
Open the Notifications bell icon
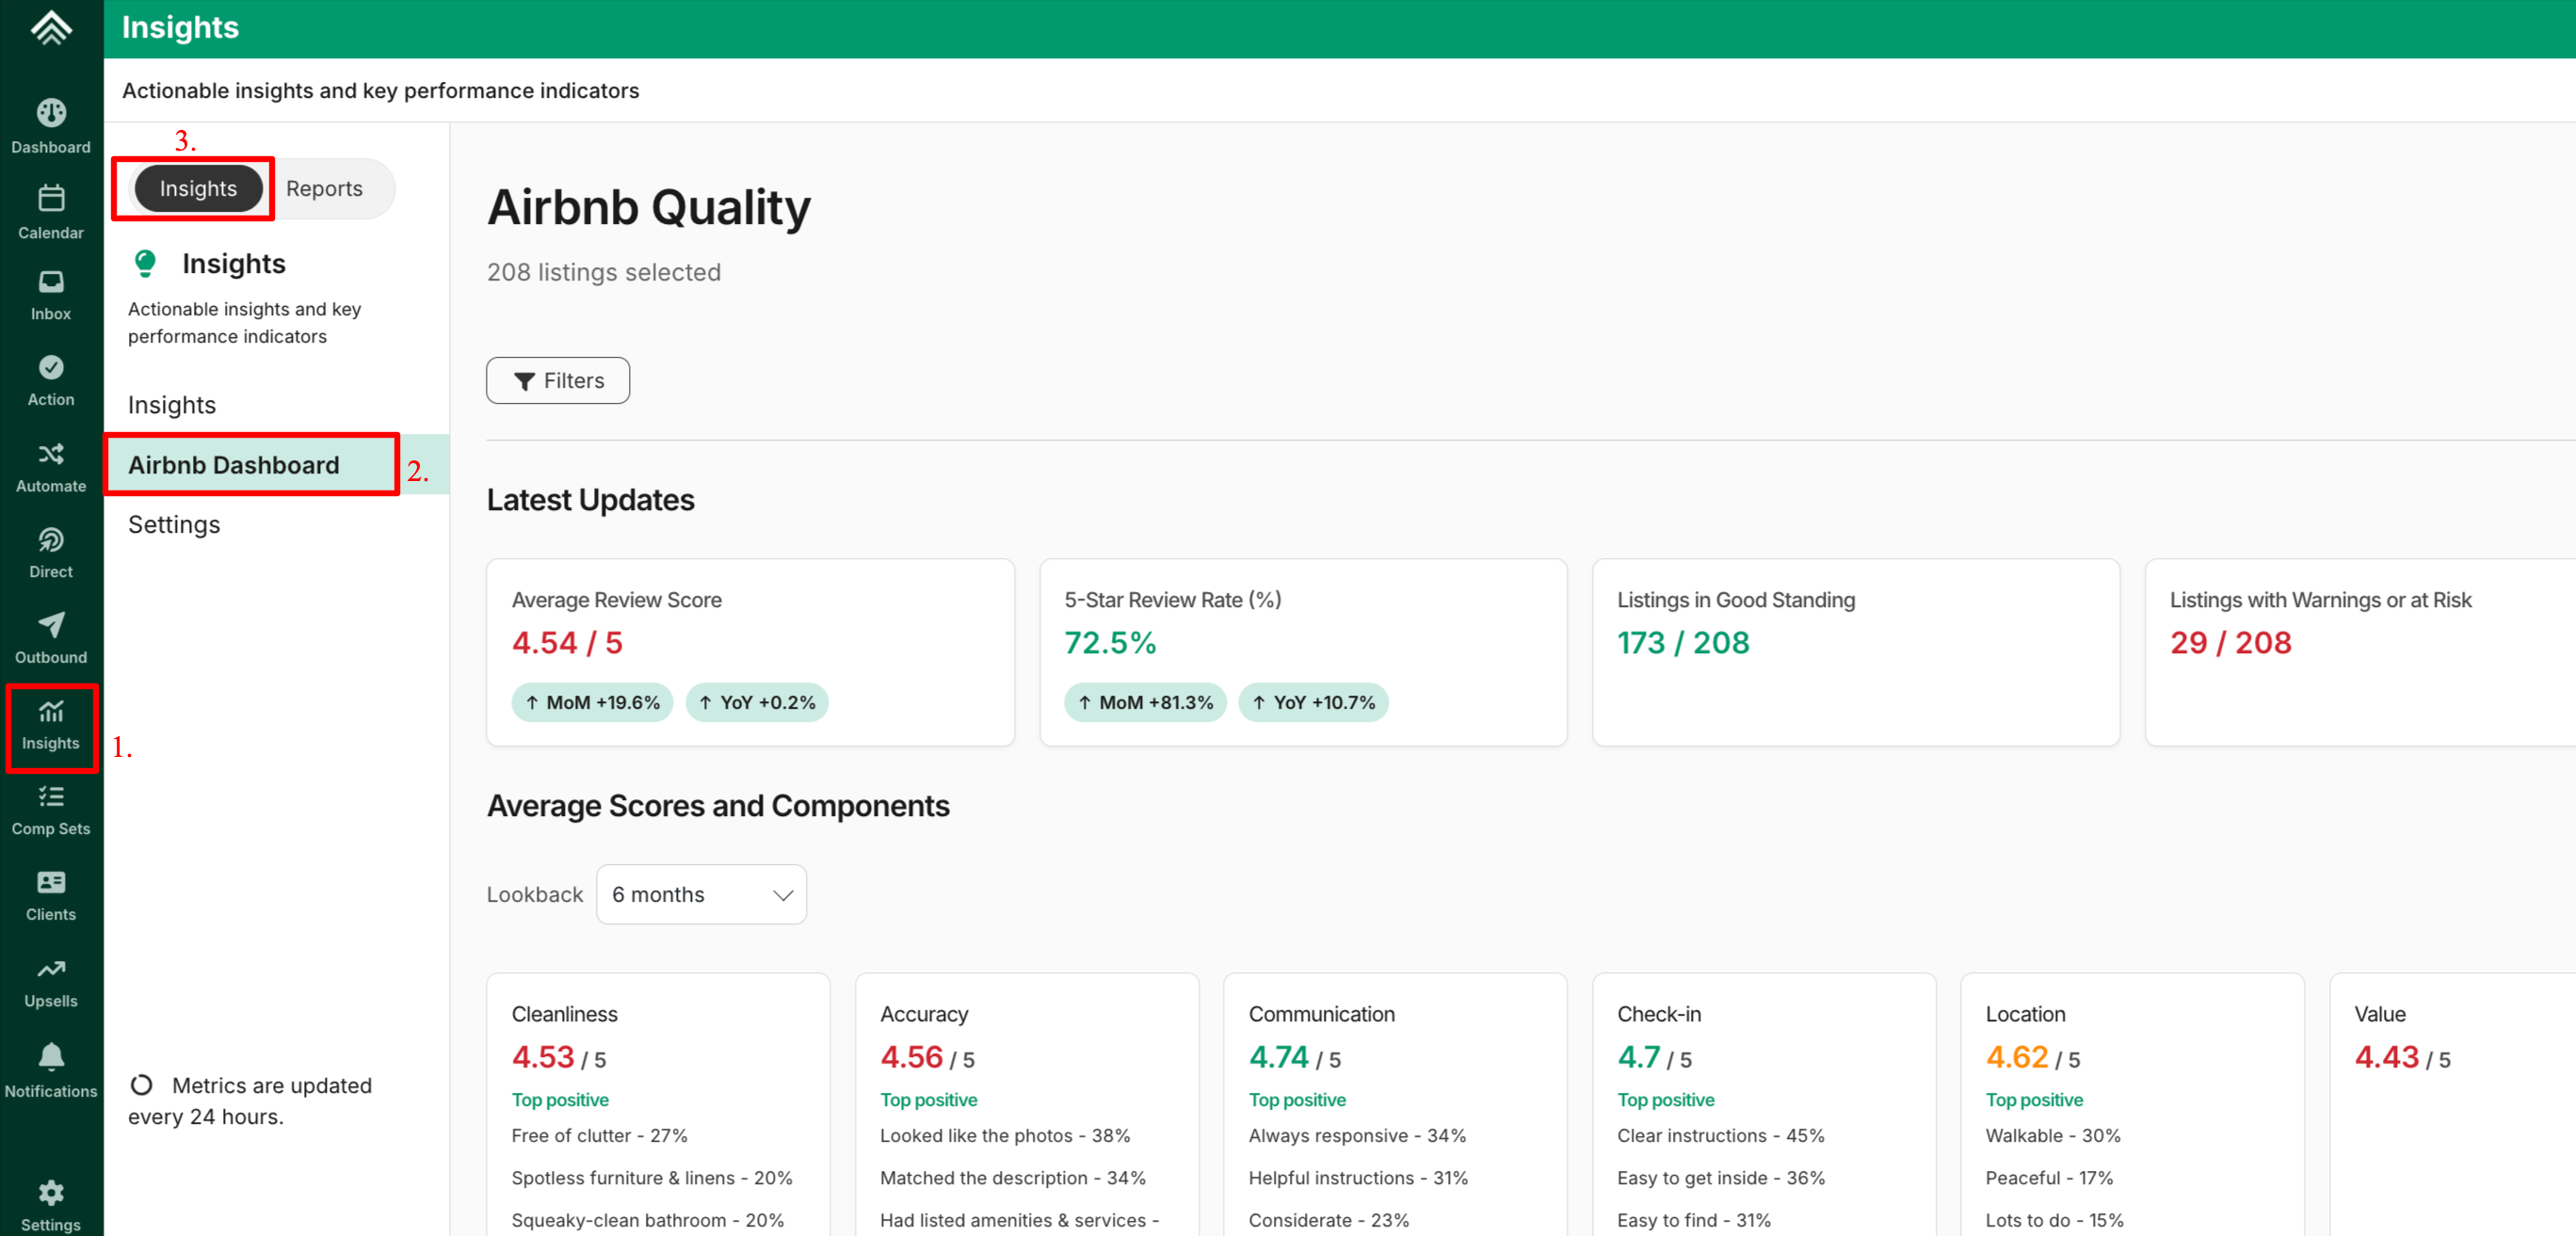51,1069
